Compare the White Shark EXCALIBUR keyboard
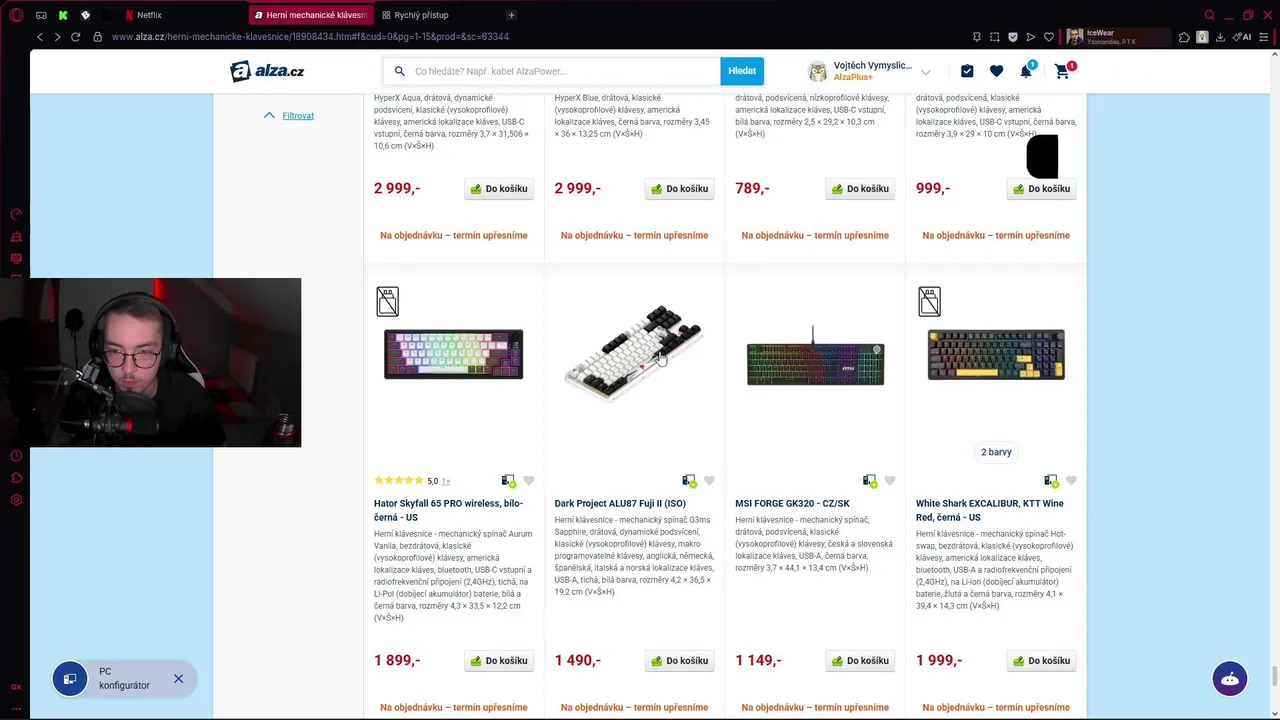The width and height of the screenshot is (1280, 720). [x=1051, y=481]
